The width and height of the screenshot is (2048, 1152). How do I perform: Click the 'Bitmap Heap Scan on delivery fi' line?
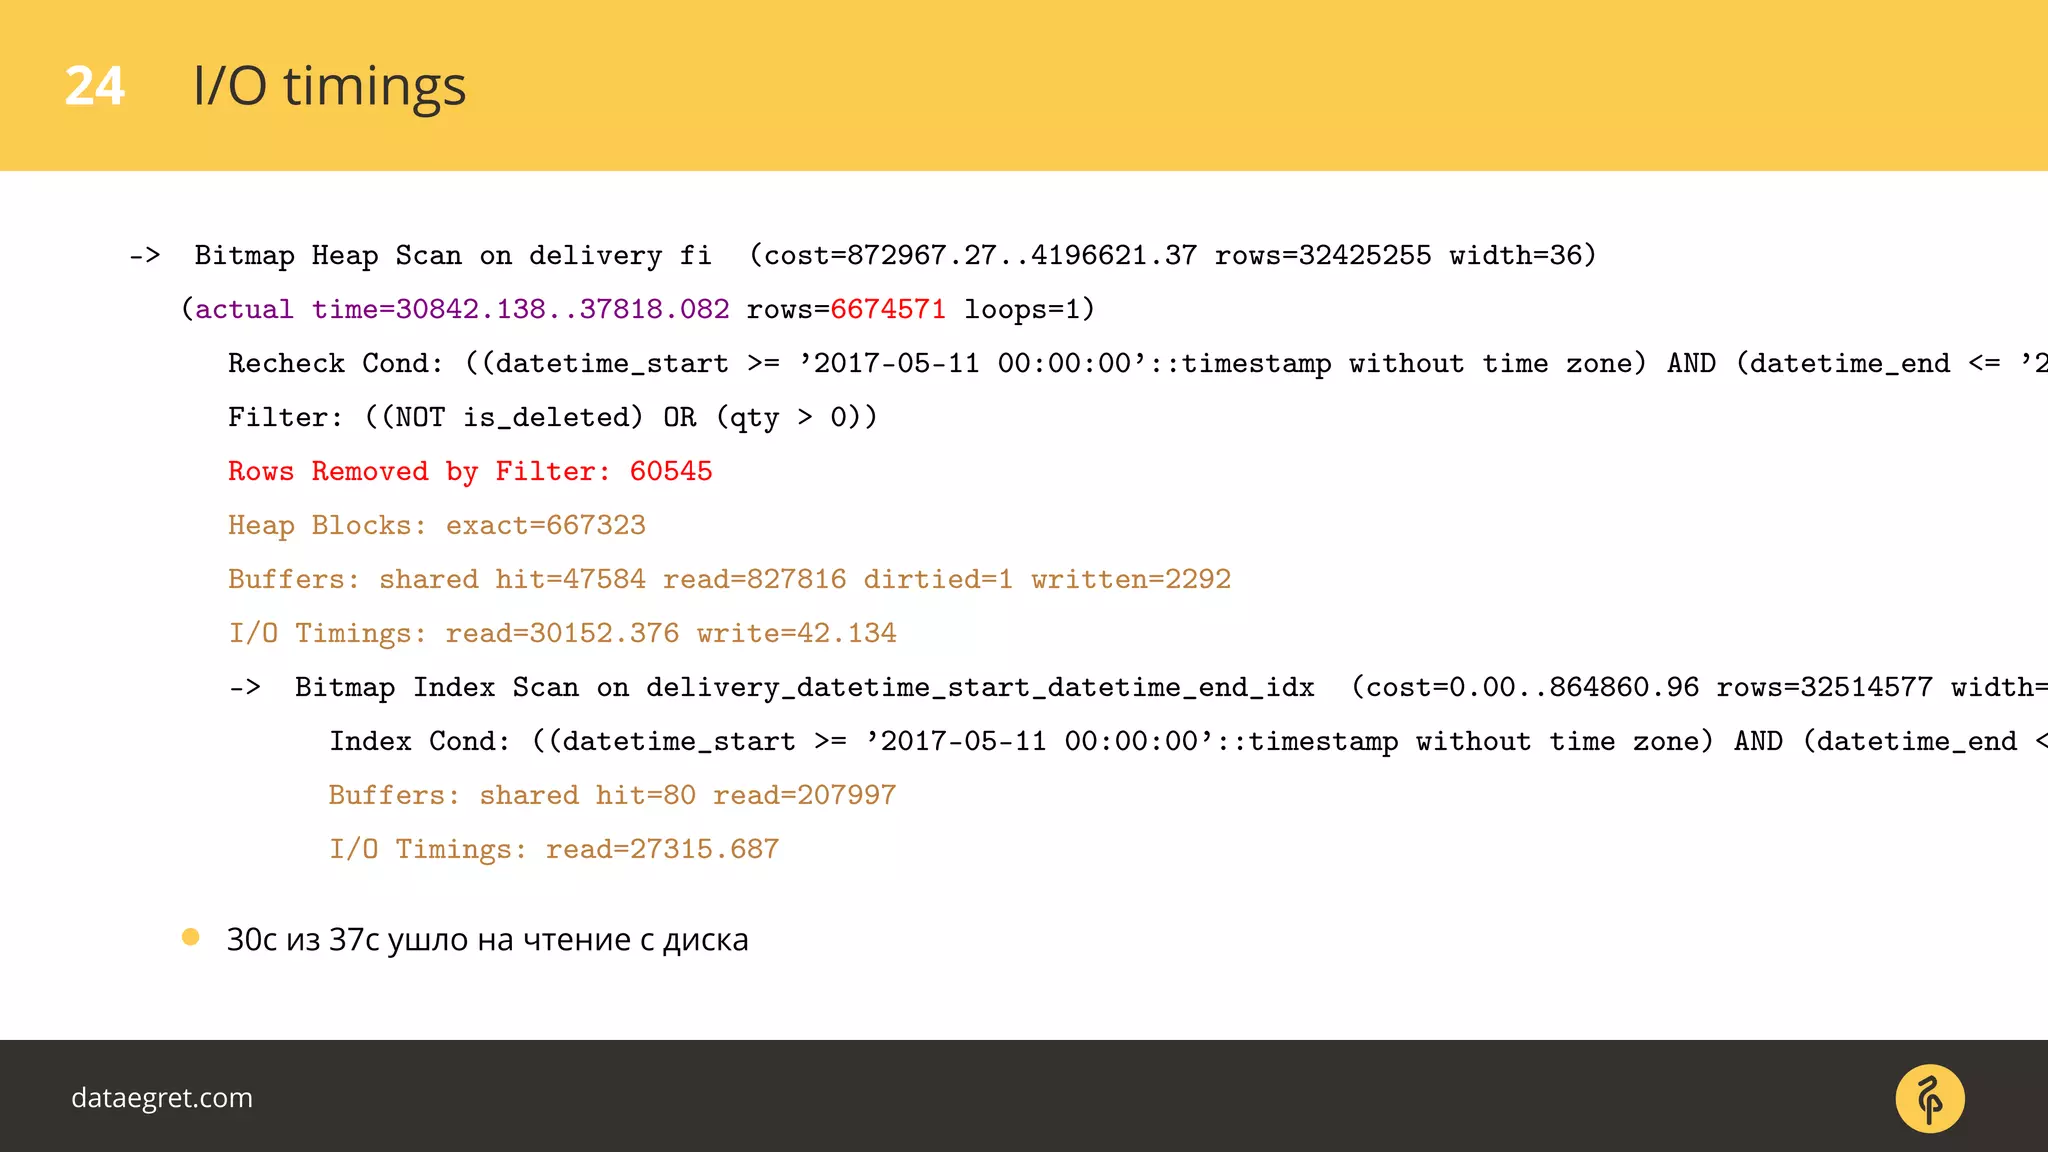pyautogui.click(x=862, y=256)
